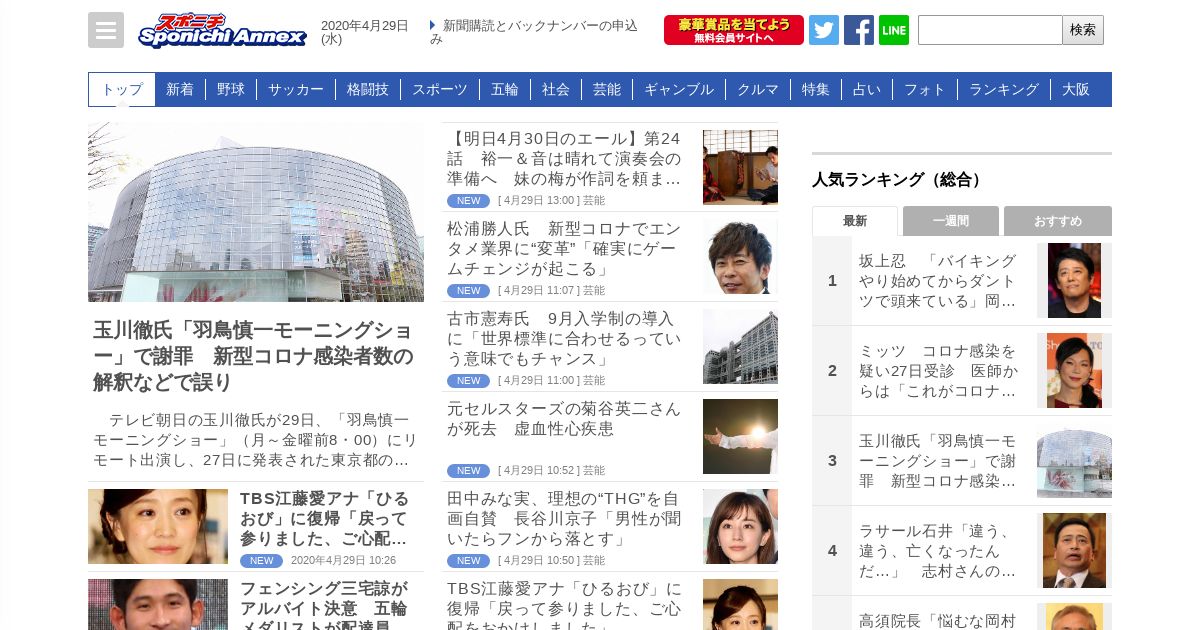The width and height of the screenshot is (1200, 630).
Task: Open headline 玉川徹氏「羽鳥慎一モーニングショー」で謝罪
Action: pyautogui.click(x=253, y=356)
